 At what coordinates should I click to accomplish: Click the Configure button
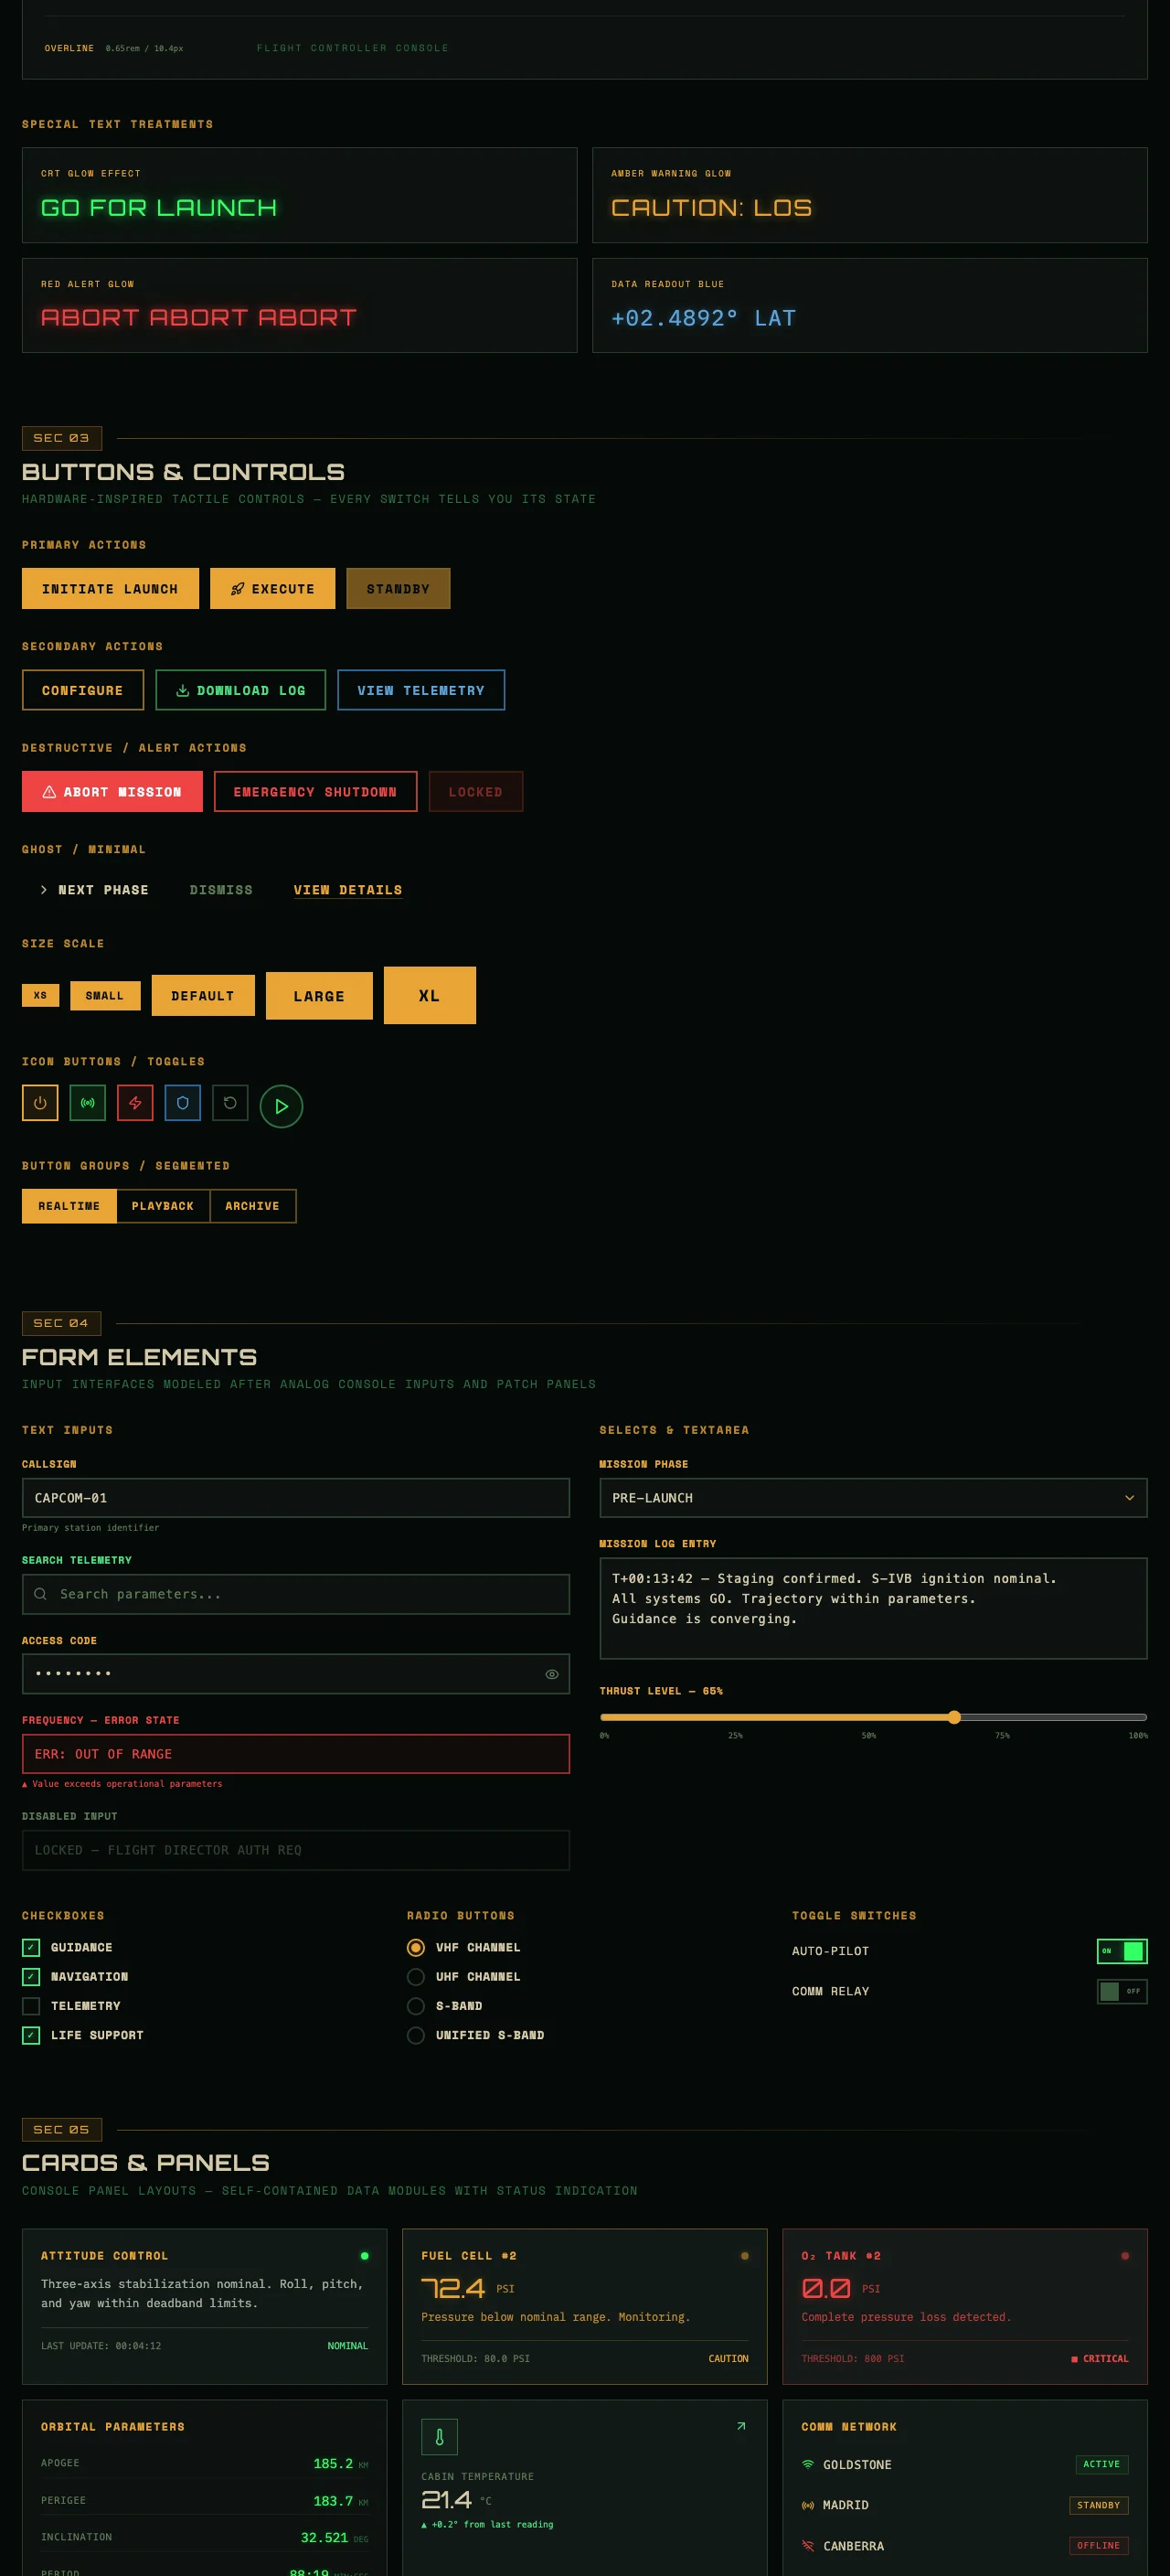click(x=83, y=690)
